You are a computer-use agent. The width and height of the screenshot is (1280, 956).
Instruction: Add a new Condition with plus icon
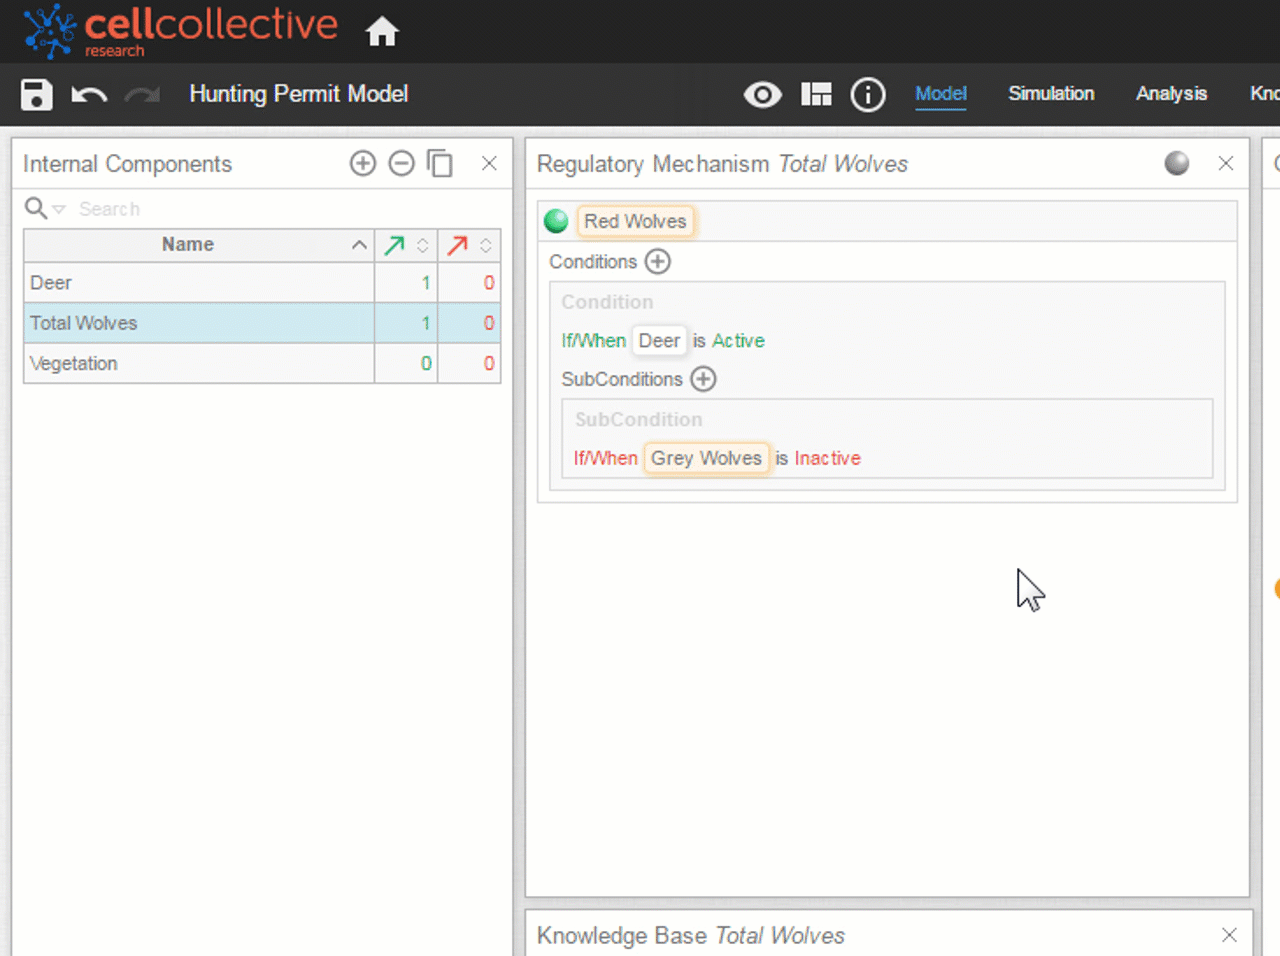(658, 262)
